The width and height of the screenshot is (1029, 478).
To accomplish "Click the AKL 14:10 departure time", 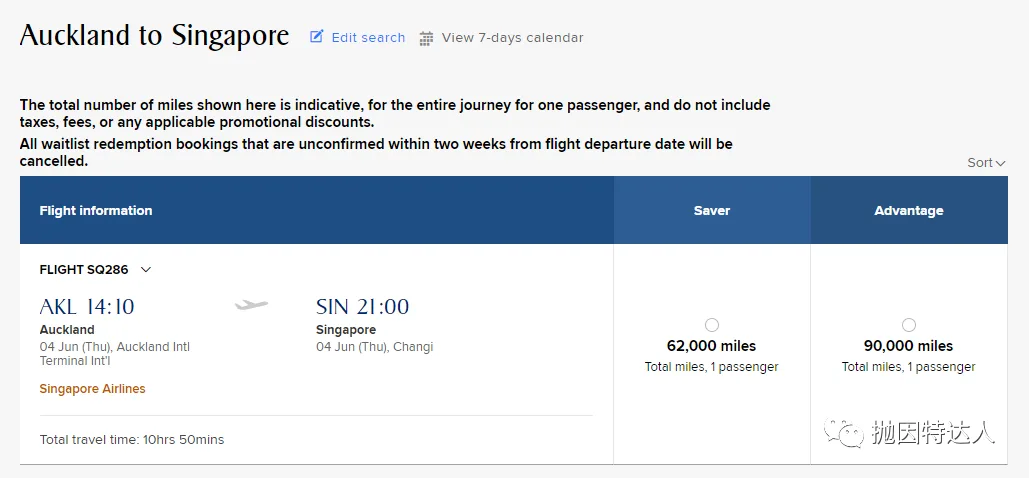I will point(87,307).
